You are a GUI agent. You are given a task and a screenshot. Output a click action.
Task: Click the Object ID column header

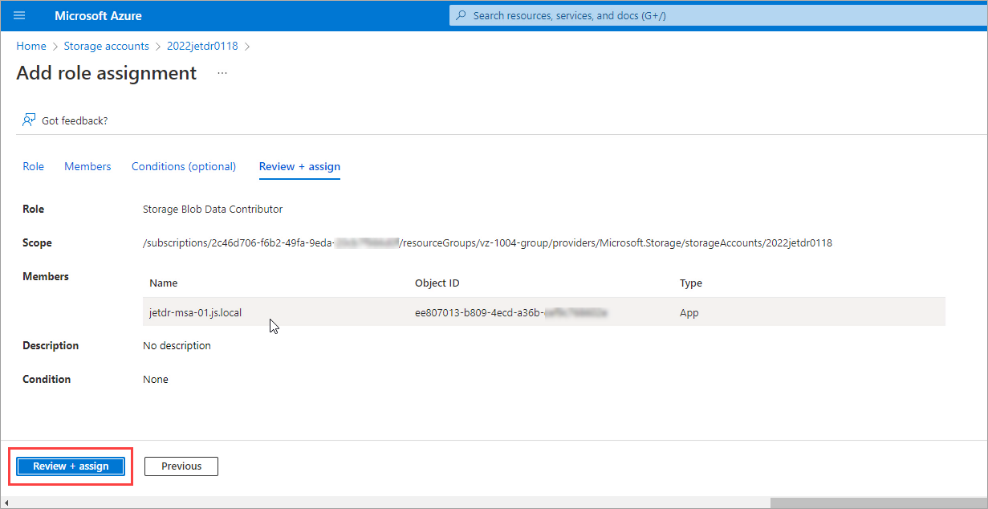coord(437,283)
